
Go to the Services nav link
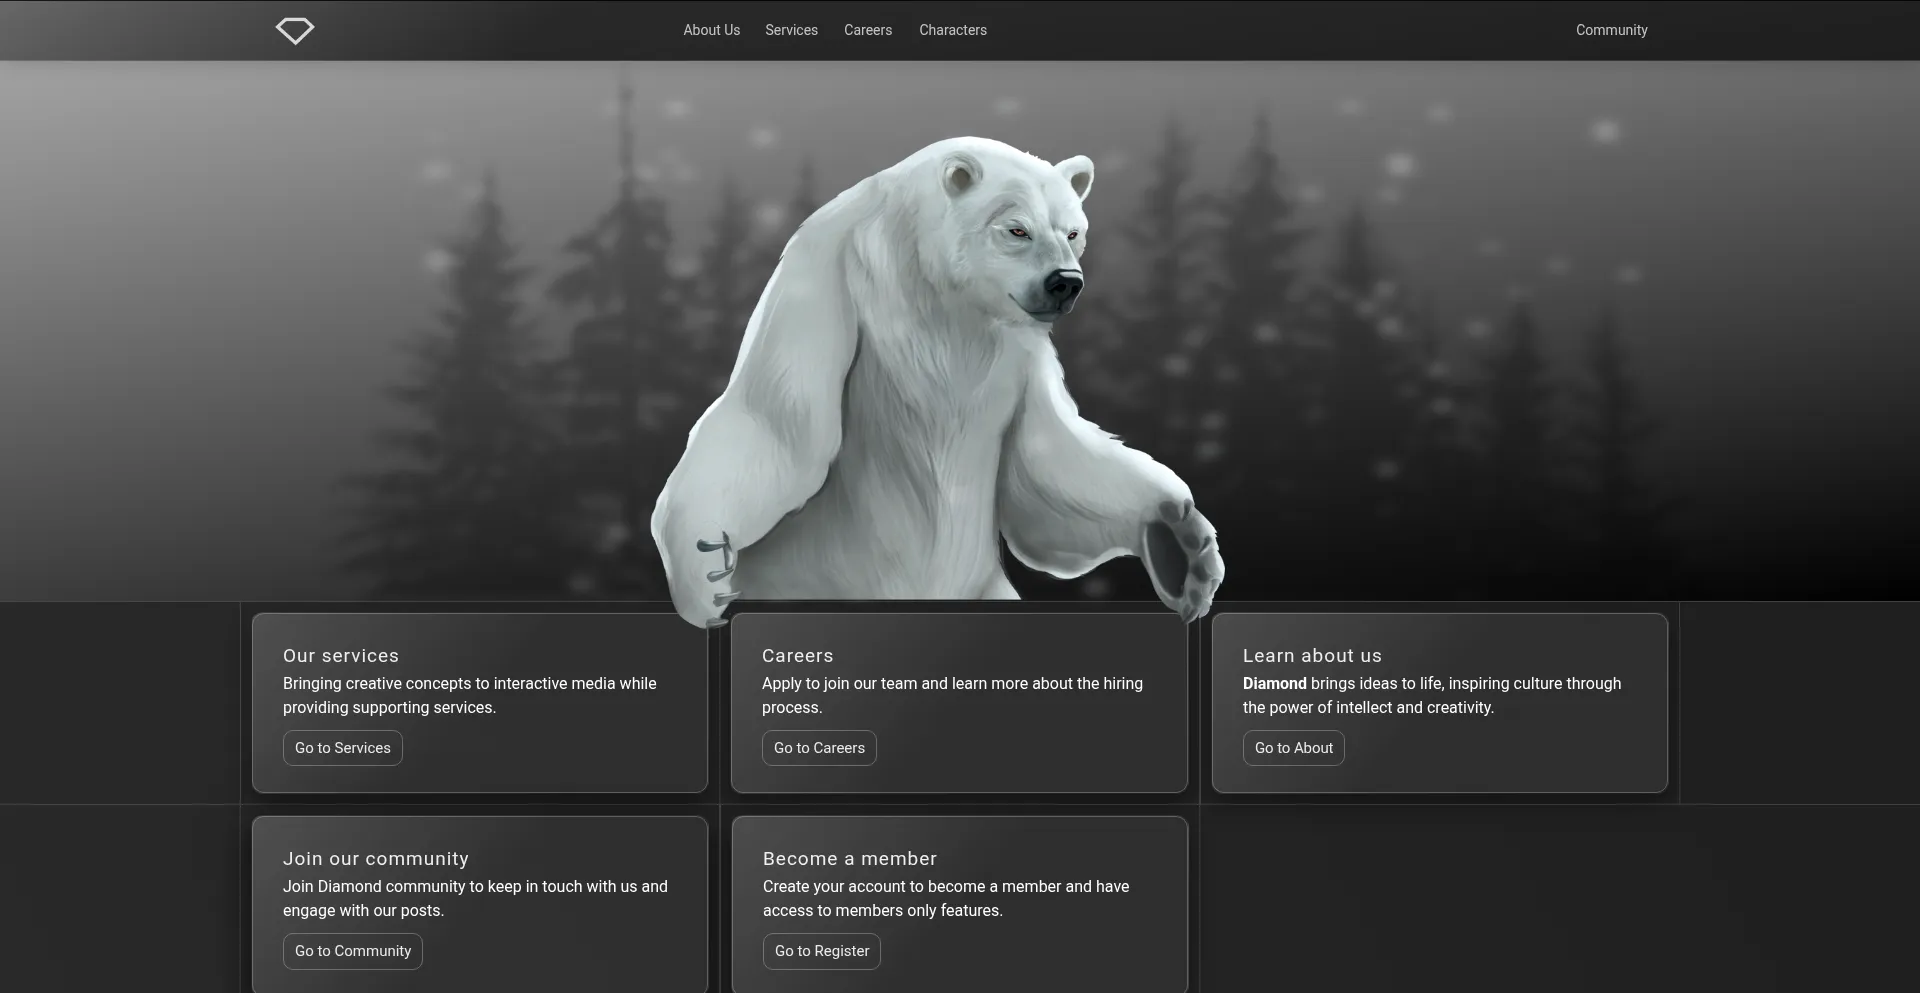pyautogui.click(x=791, y=30)
